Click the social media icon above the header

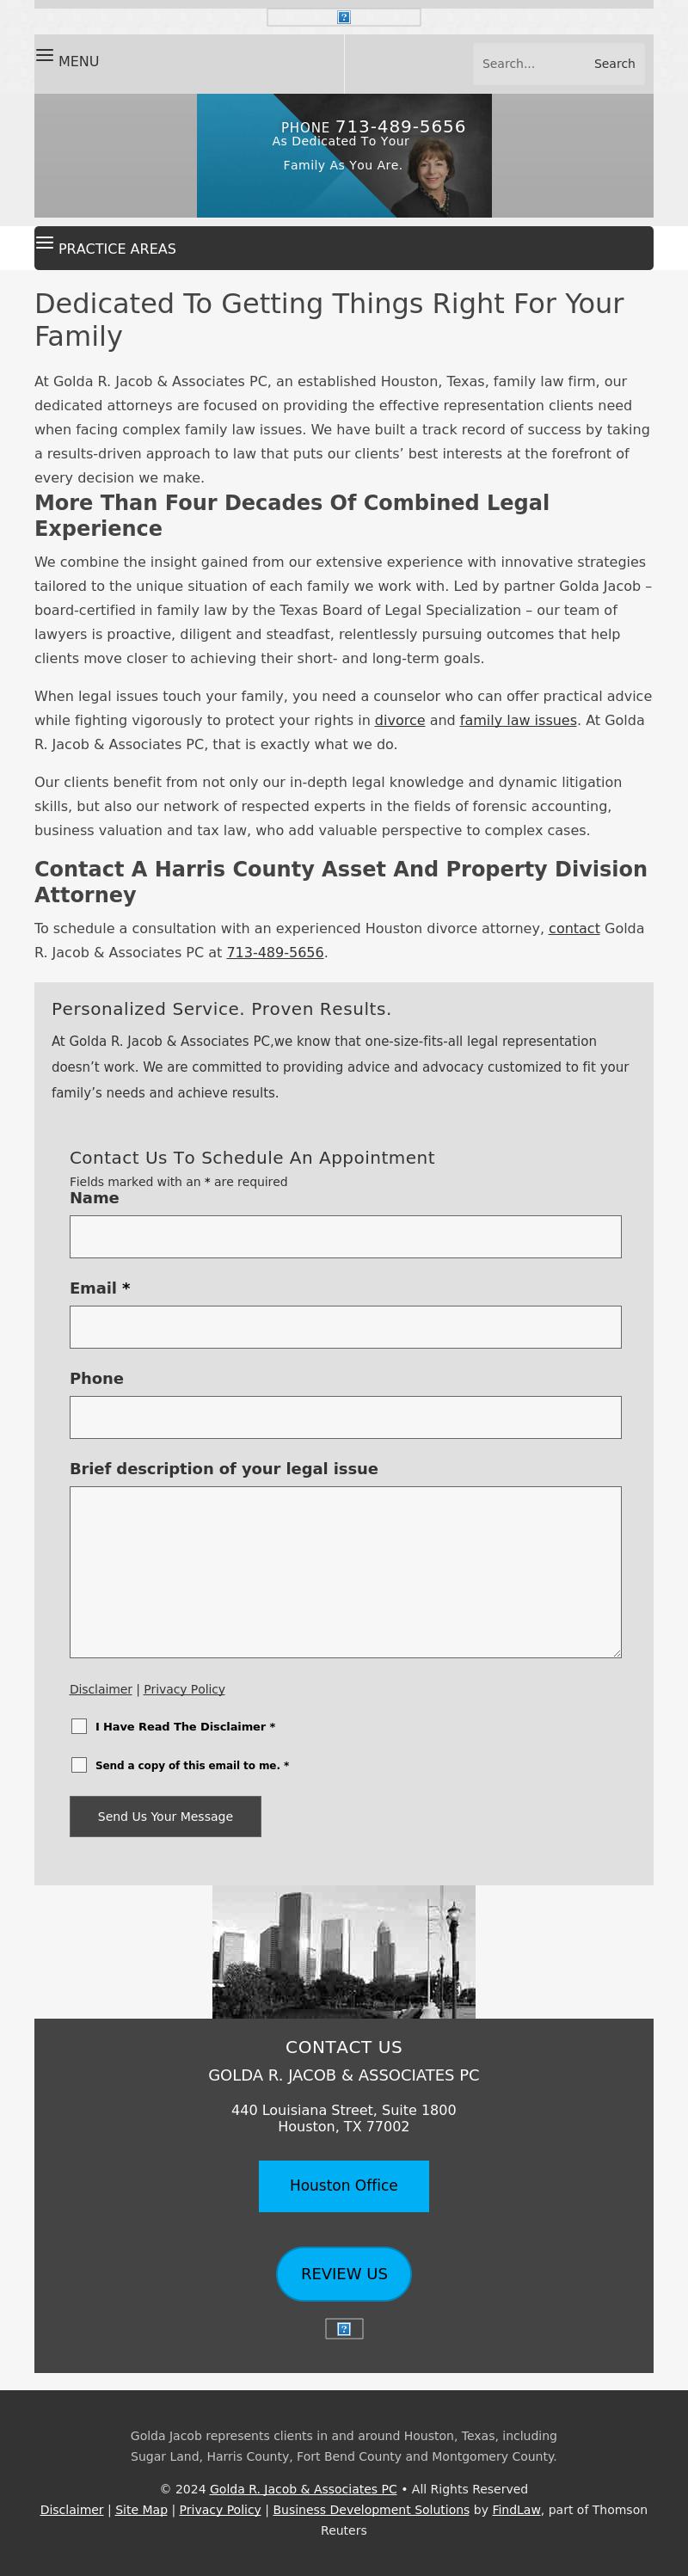(x=343, y=17)
